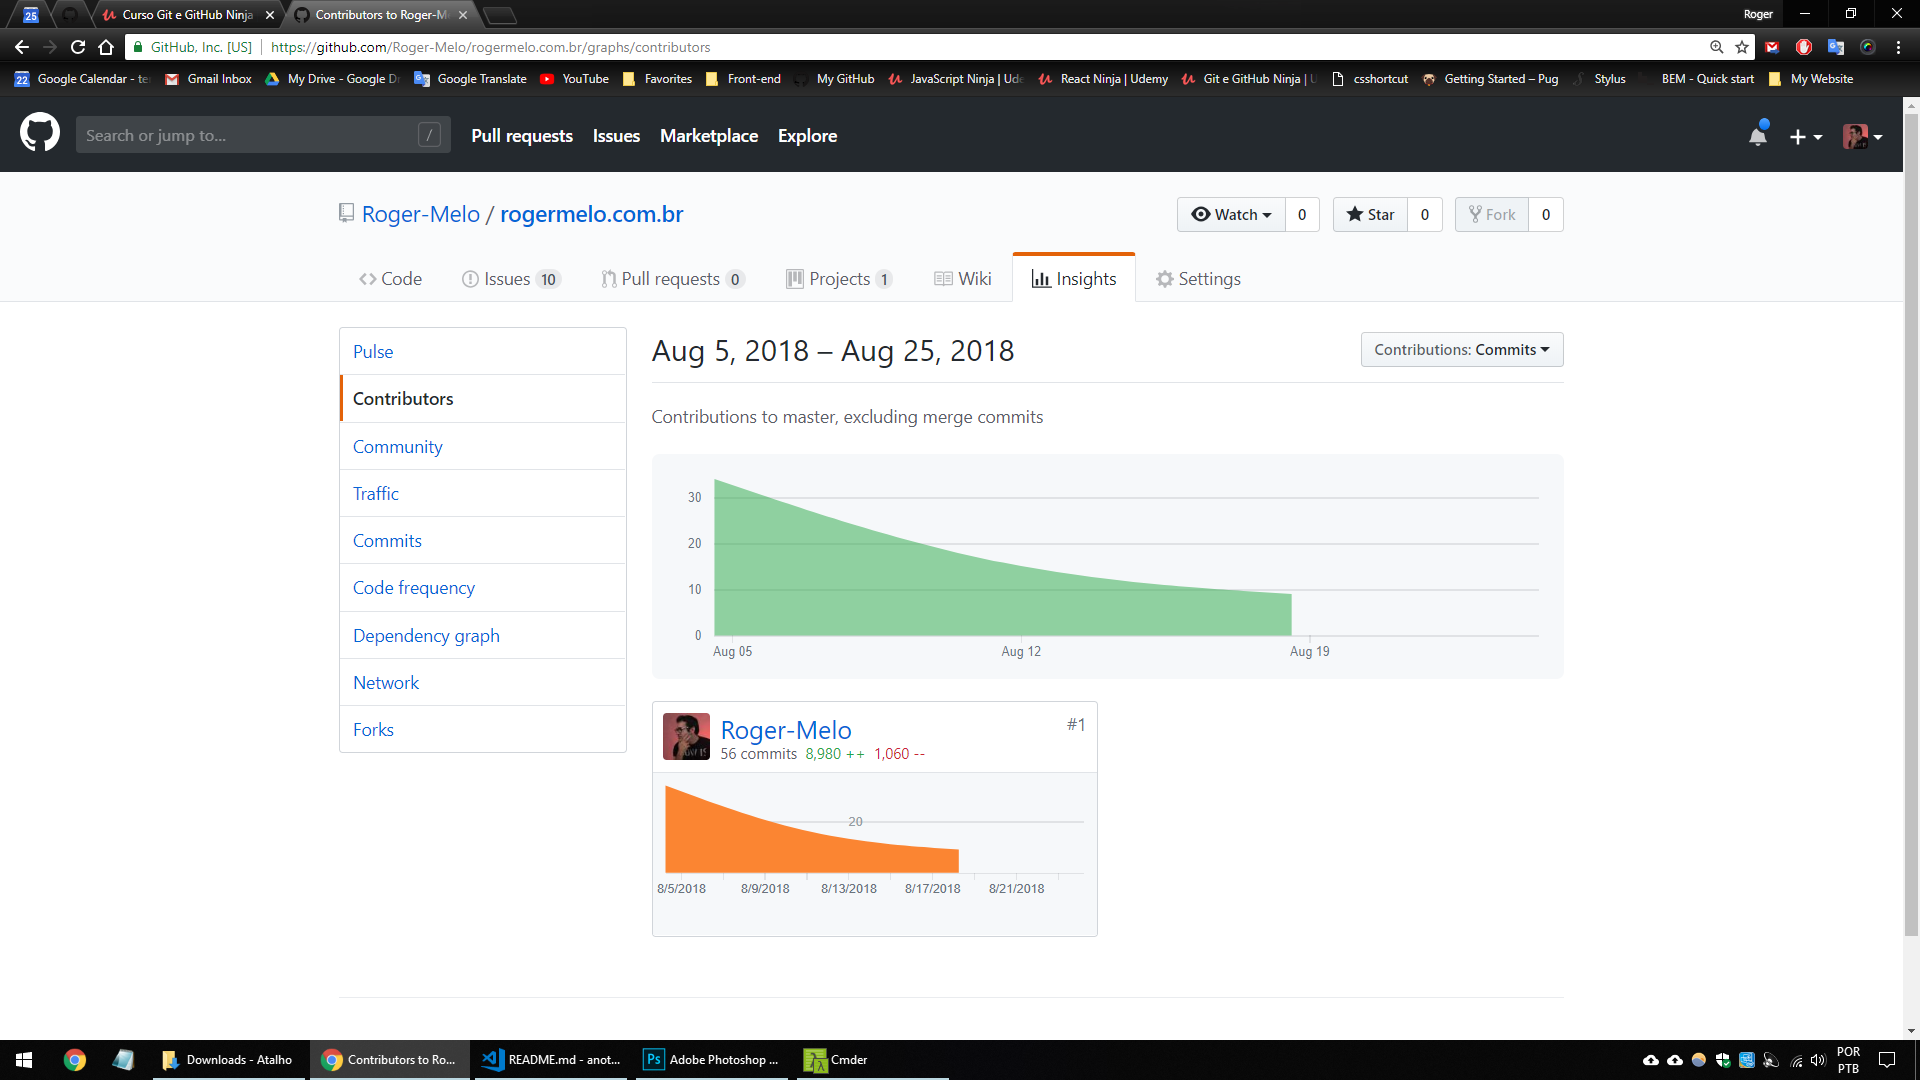Click the browser back arrow
Screen dimensions: 1920x1080
(22, 47)
